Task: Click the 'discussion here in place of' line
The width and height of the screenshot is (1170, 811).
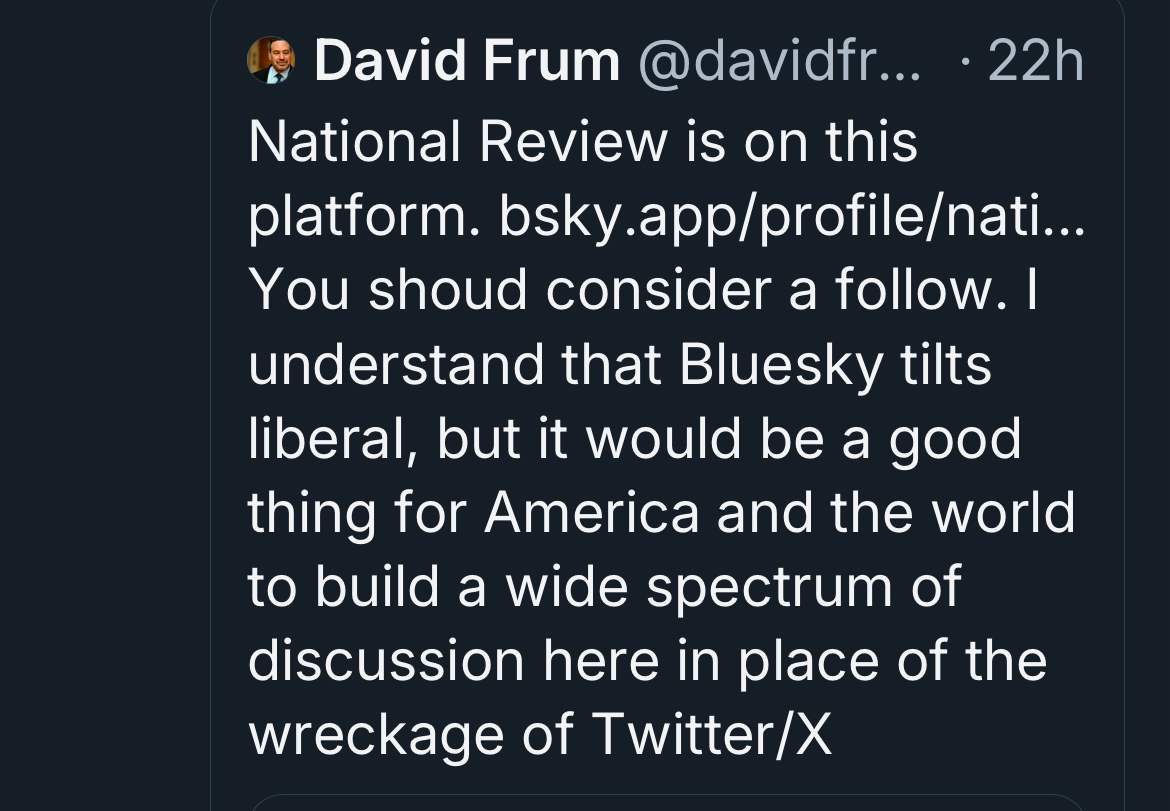Action: click(x=647, y=659)
